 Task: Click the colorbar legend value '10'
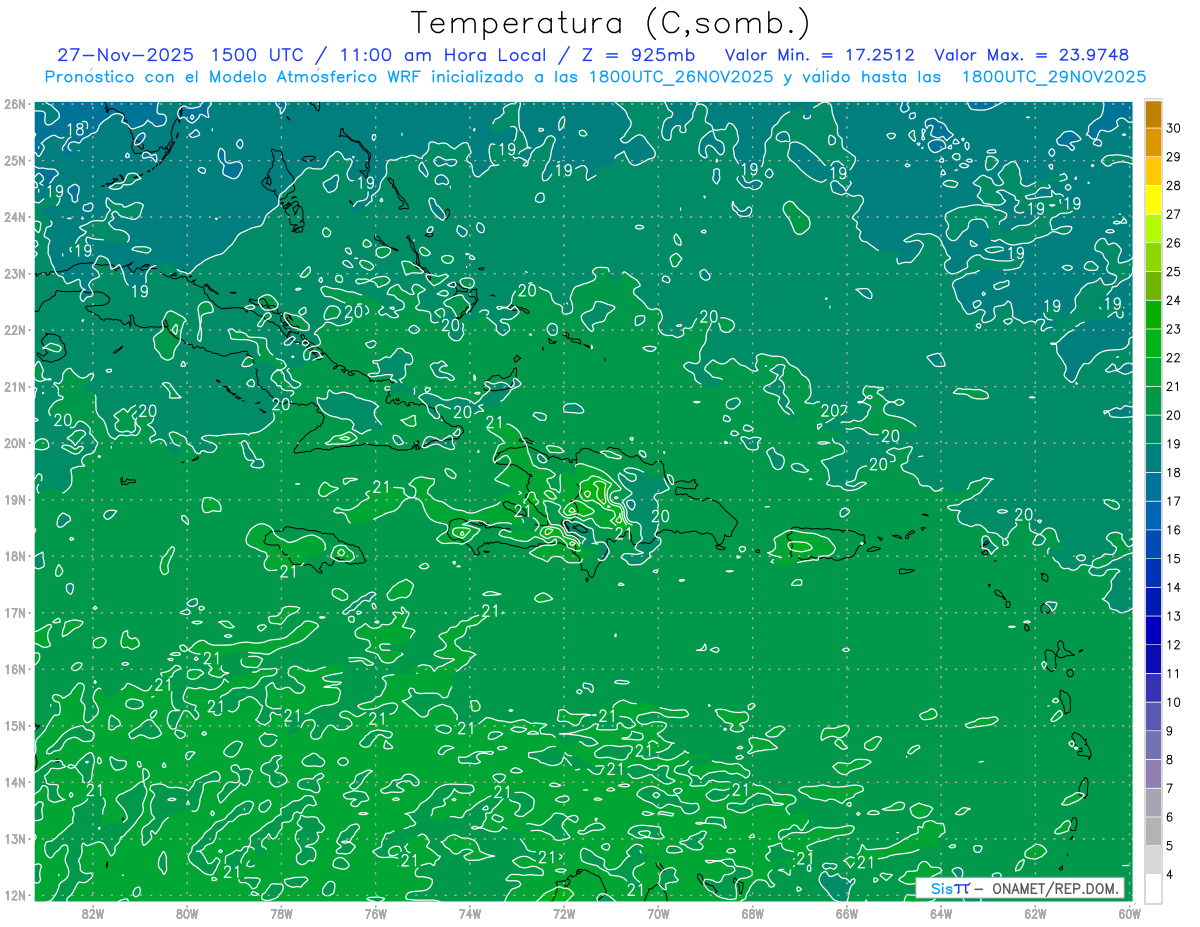[1174, 703]
